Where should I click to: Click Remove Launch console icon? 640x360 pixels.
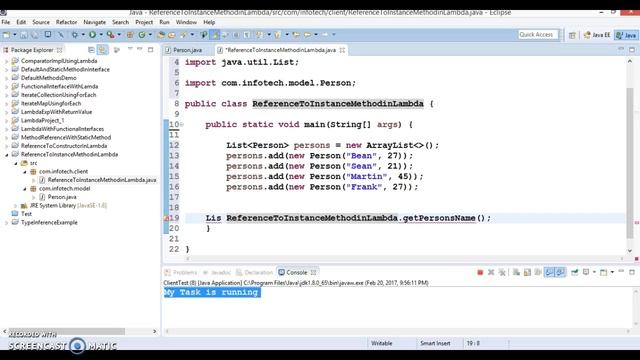[x=491, y=272]
